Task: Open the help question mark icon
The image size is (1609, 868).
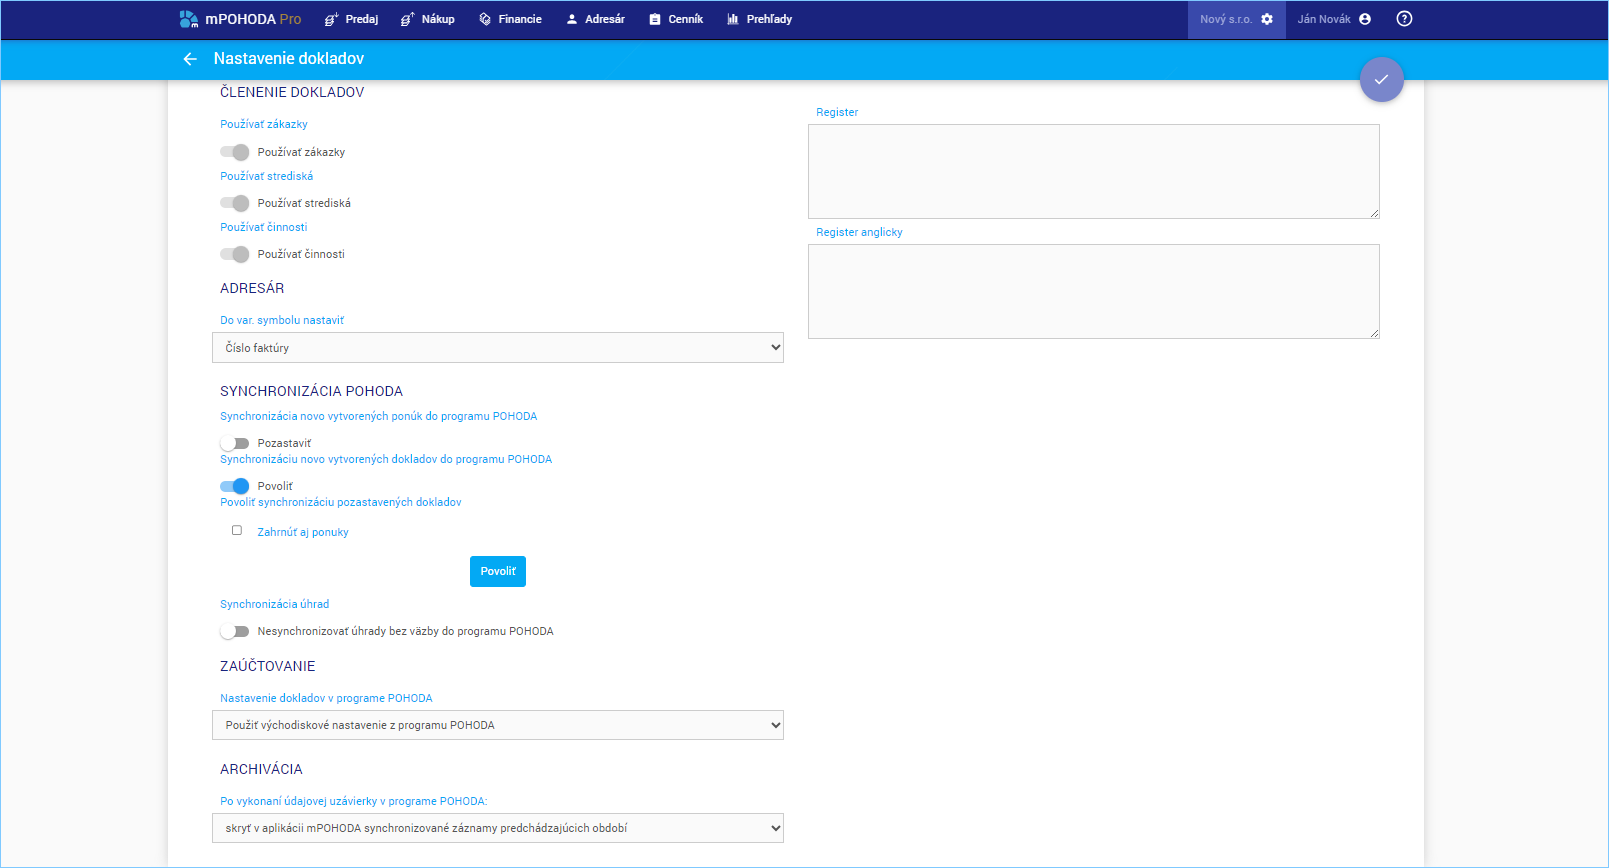Action: (1404, 19)
